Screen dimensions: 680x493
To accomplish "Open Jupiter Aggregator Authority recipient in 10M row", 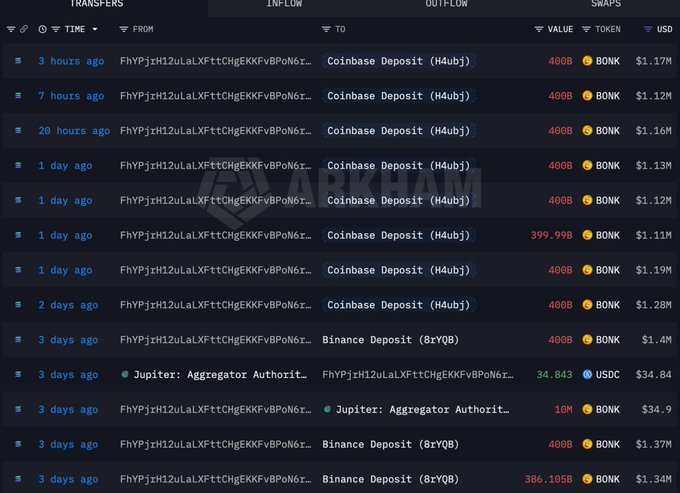I will [423, 410].
